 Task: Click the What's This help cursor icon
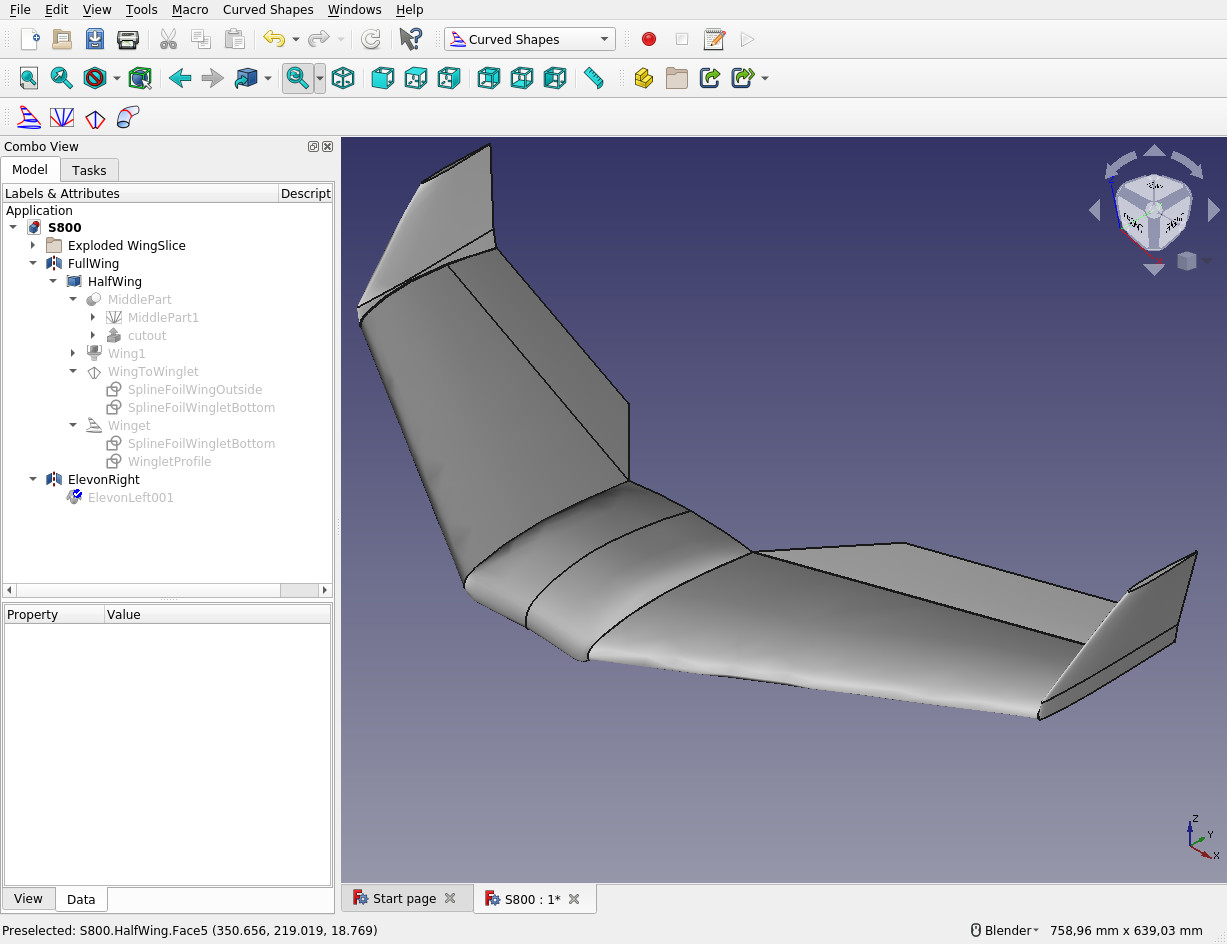tap(410, 39)
